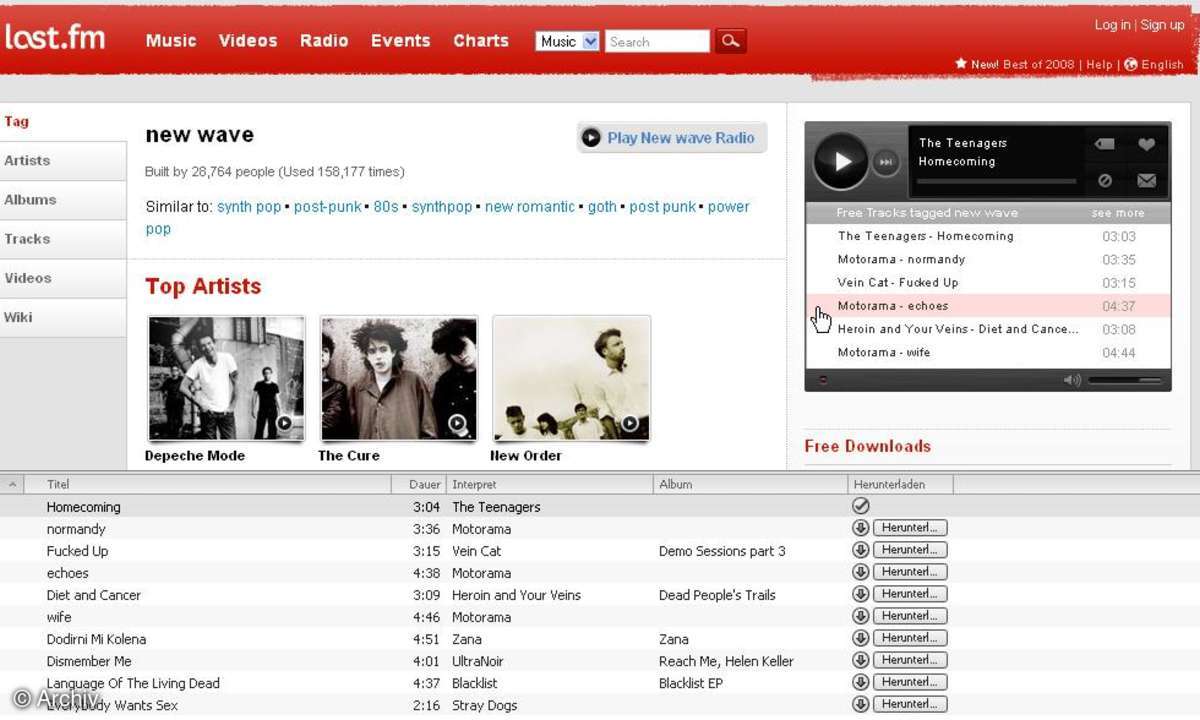
Task: Click the search input field
Action: (657, 41)
